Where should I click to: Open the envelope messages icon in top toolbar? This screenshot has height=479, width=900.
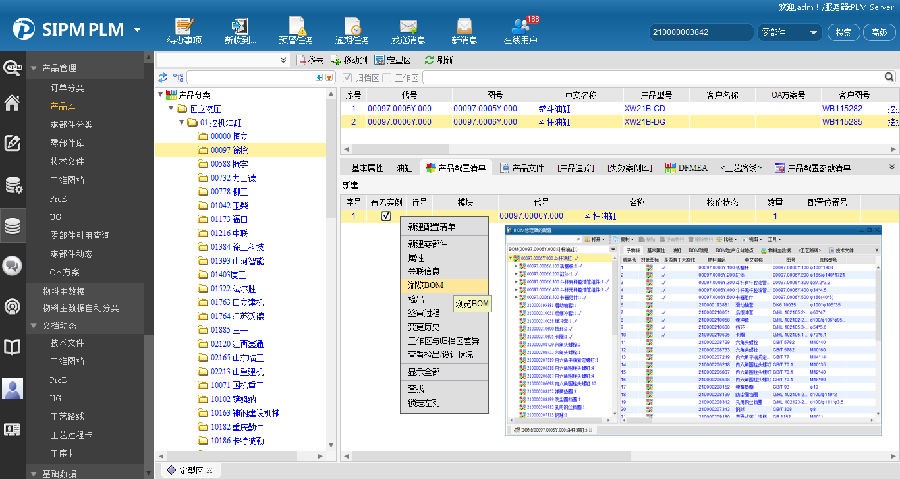point(407,28)
